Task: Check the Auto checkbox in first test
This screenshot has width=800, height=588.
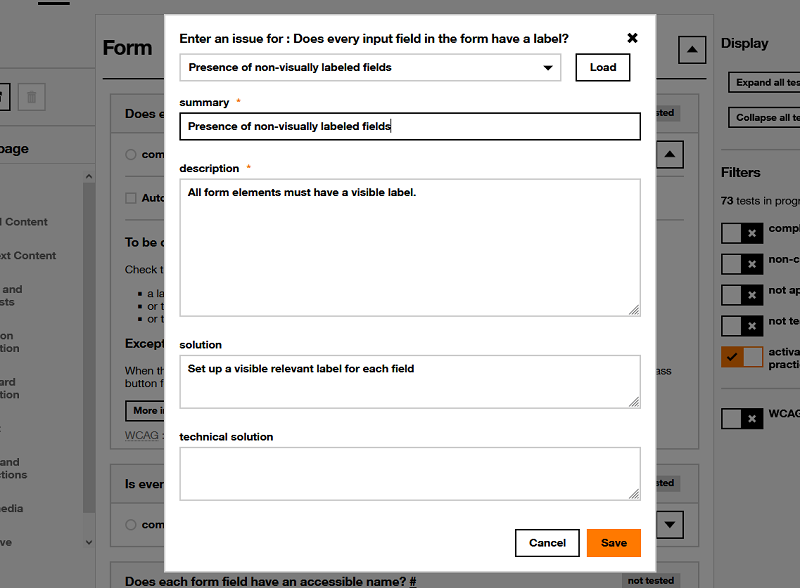Action: (131, 198)
